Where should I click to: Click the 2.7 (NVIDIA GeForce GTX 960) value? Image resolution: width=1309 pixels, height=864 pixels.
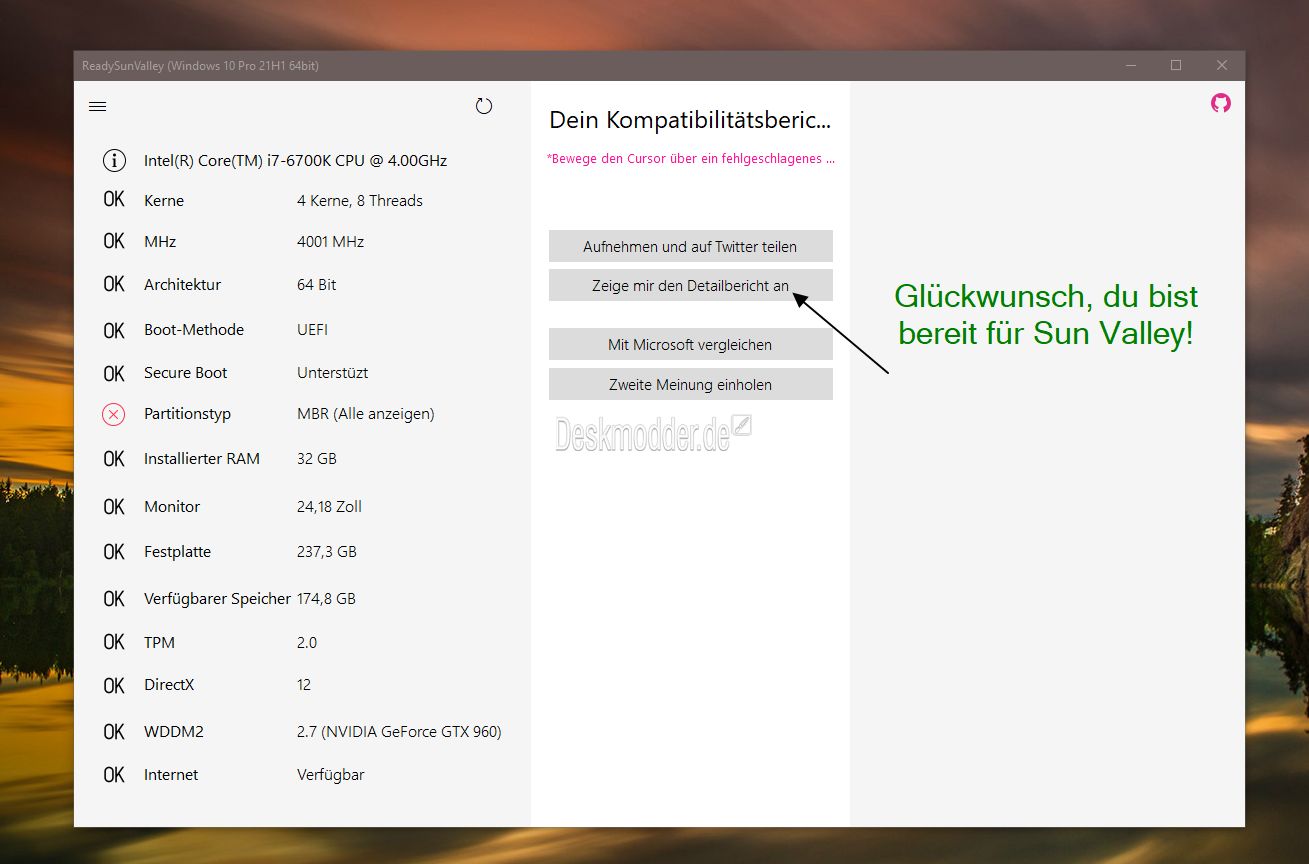tap(399, 731)
